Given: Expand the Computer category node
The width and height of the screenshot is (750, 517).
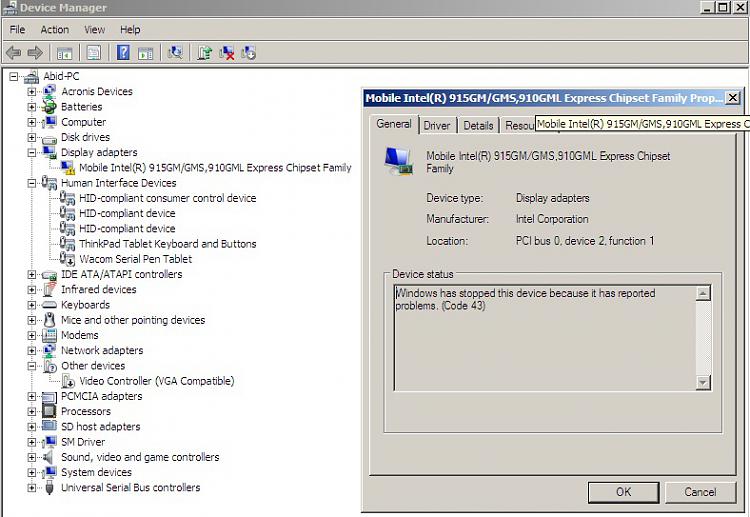Looking at the screenshot, I should pos(31,122).
